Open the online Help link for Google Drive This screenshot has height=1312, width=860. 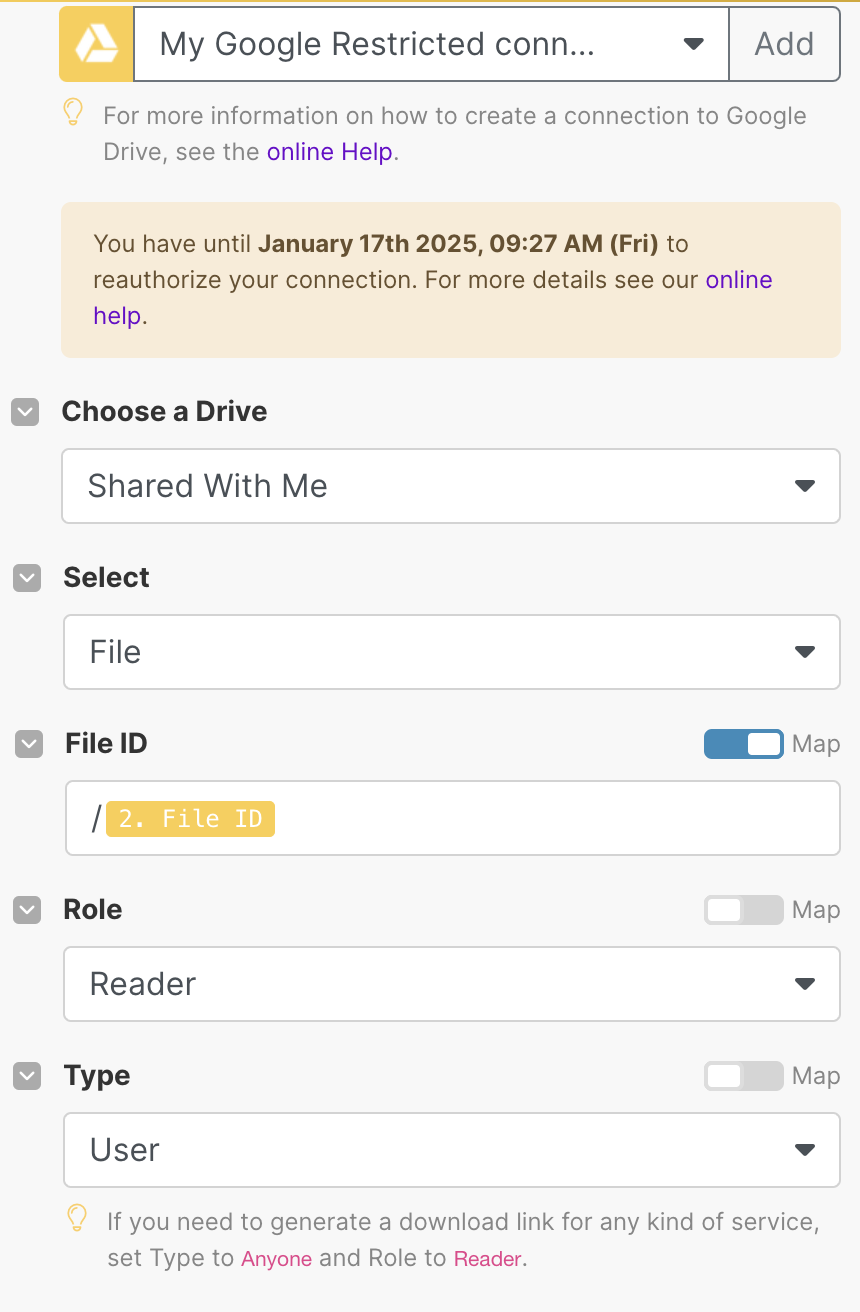tap(330, 153)
